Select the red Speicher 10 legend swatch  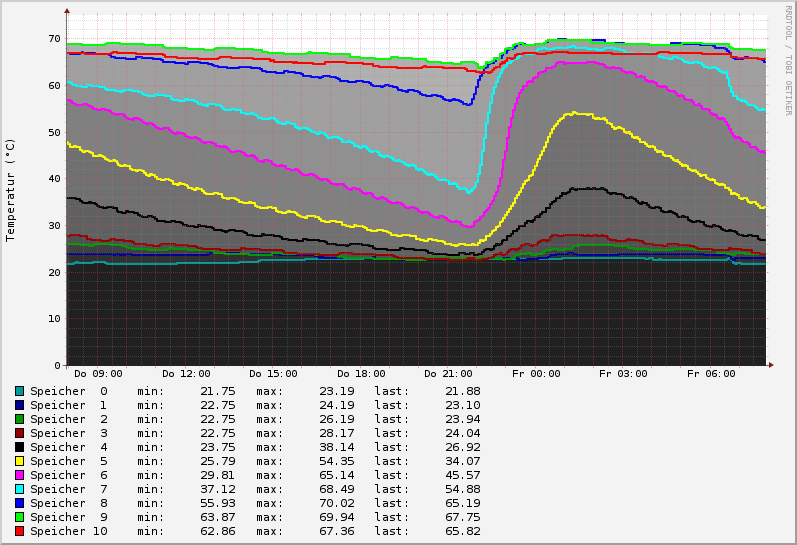pyautogui.click(x=19, y=531)
